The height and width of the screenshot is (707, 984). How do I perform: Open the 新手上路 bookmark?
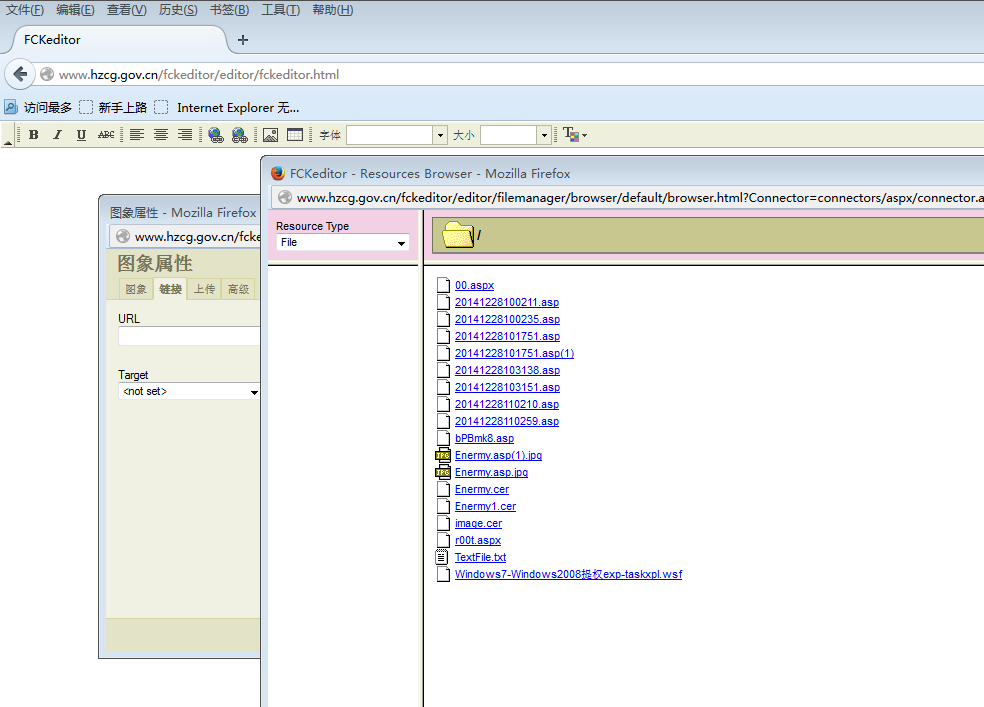(114, 107)
